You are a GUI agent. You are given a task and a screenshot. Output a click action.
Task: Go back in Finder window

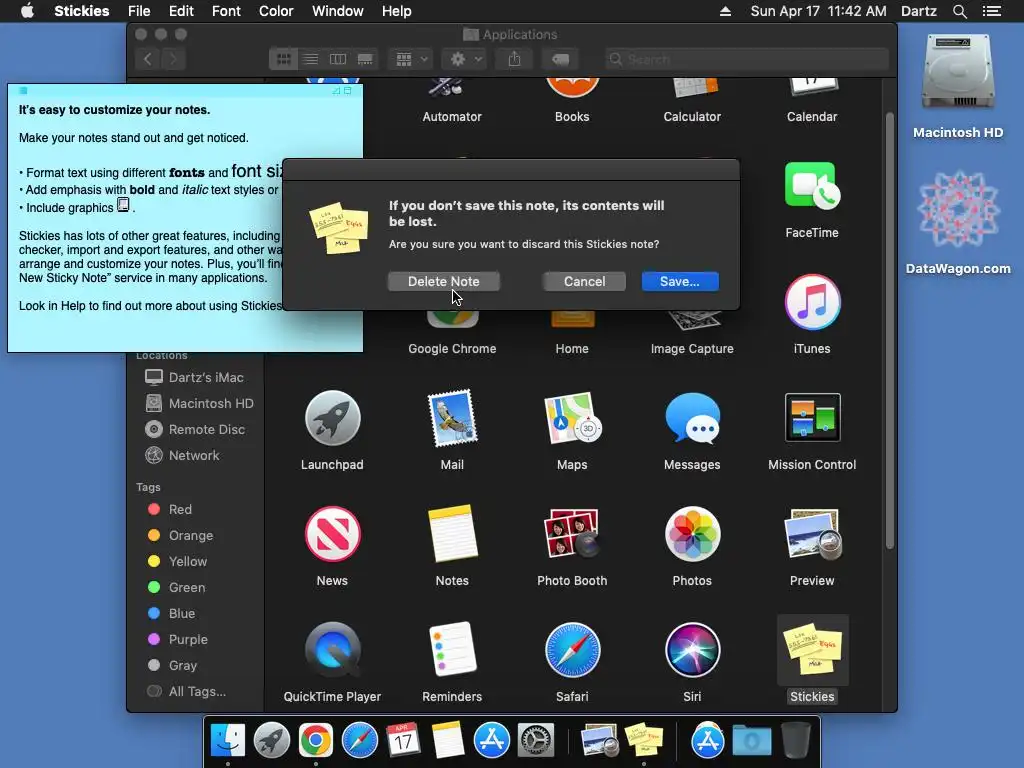148,59
